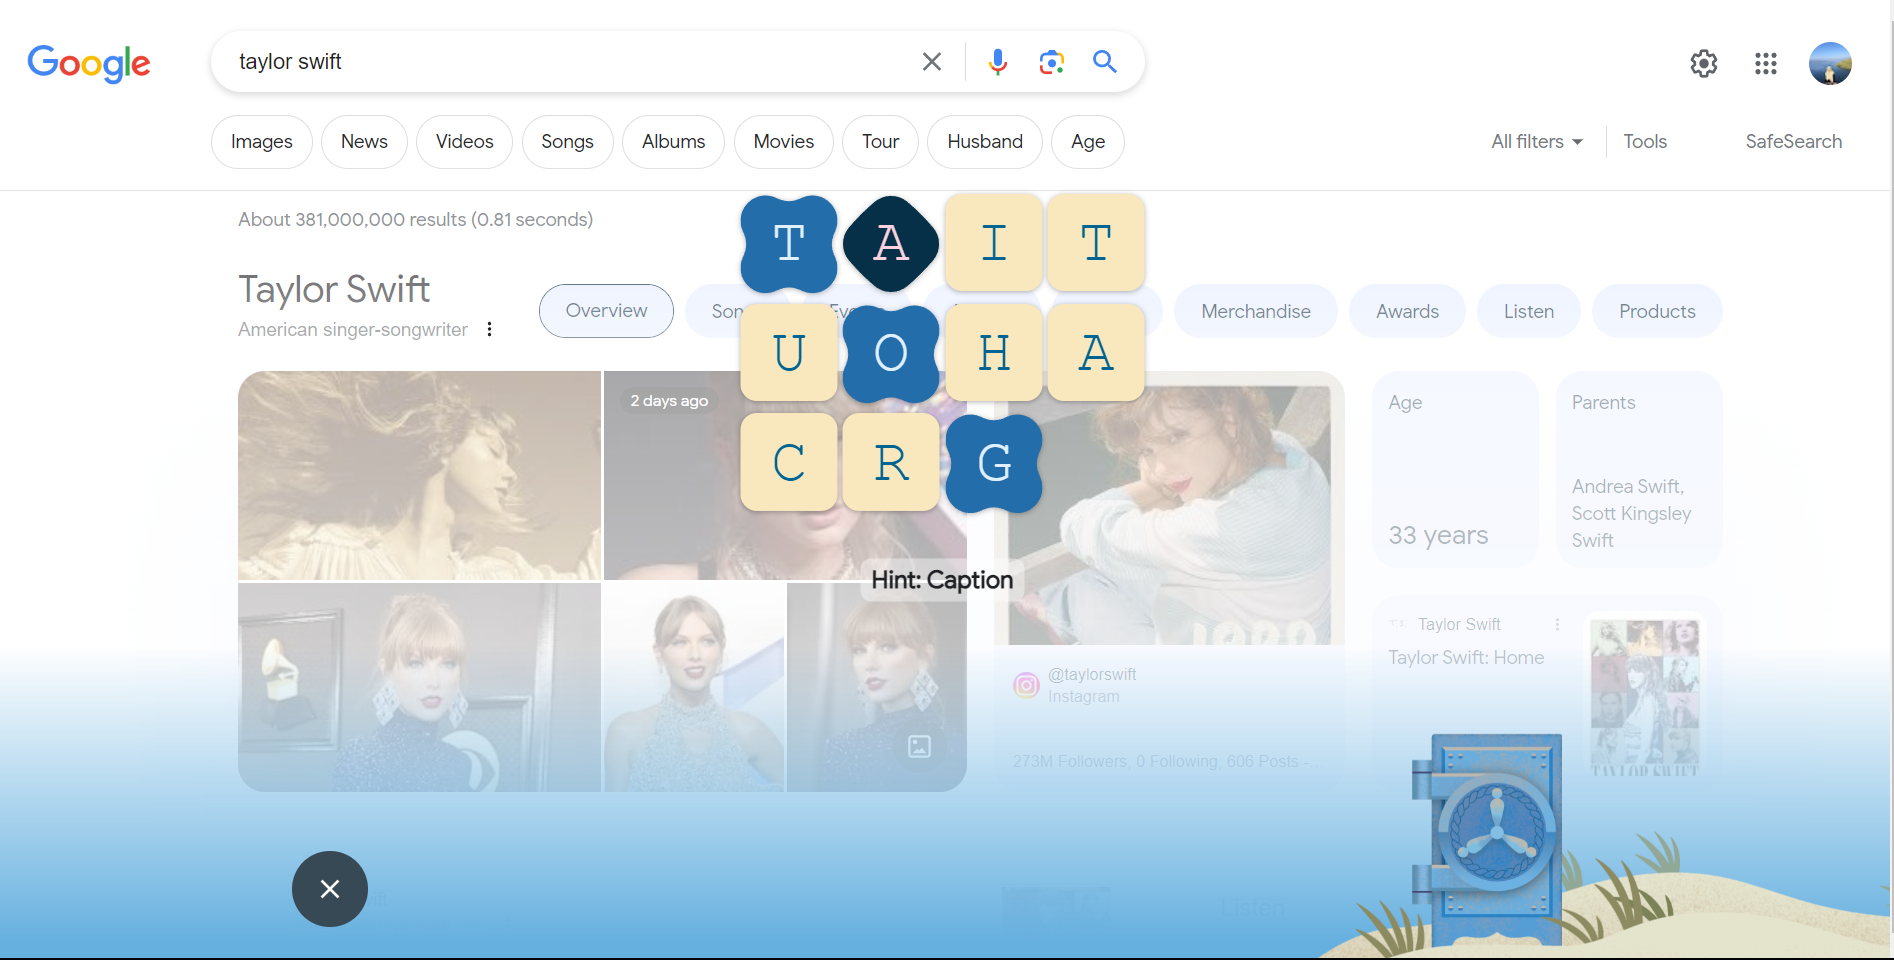Switch to the Products tab
The image size is (1894, 960).
click(1657, 311)
